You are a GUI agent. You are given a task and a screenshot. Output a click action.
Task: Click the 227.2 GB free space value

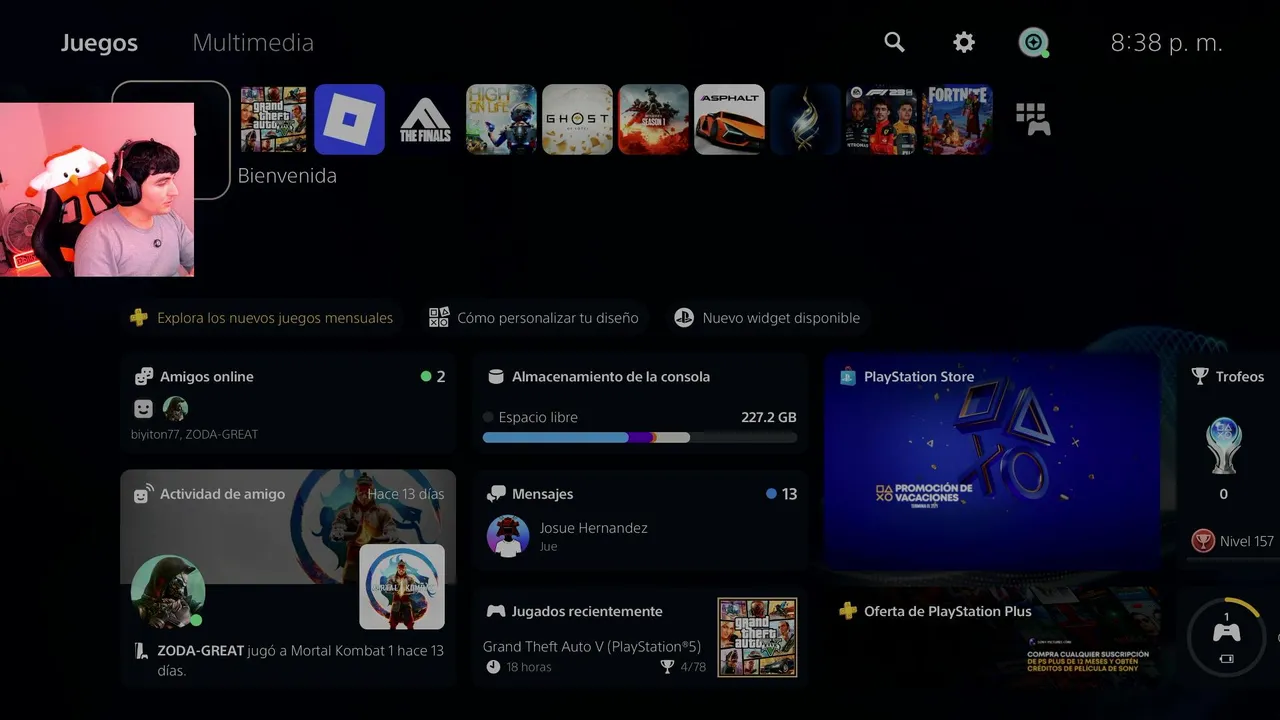(769, 417)
